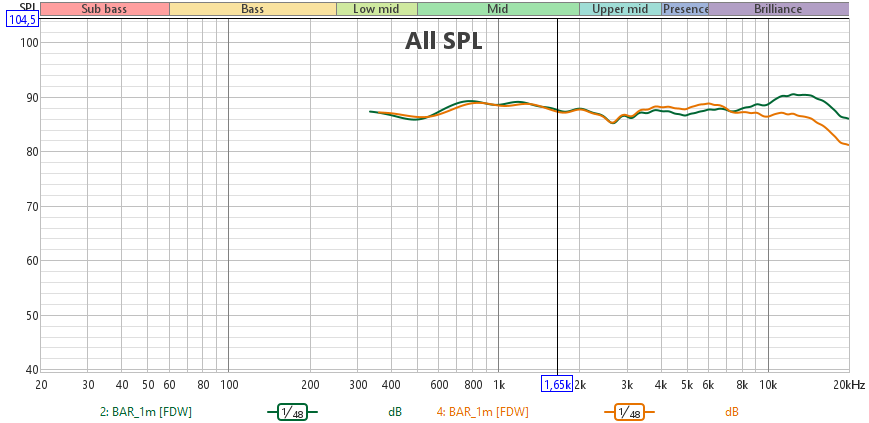
Task: Select the Upper mid frequency band
Action: pyautogui.click(x=619, y=9)
